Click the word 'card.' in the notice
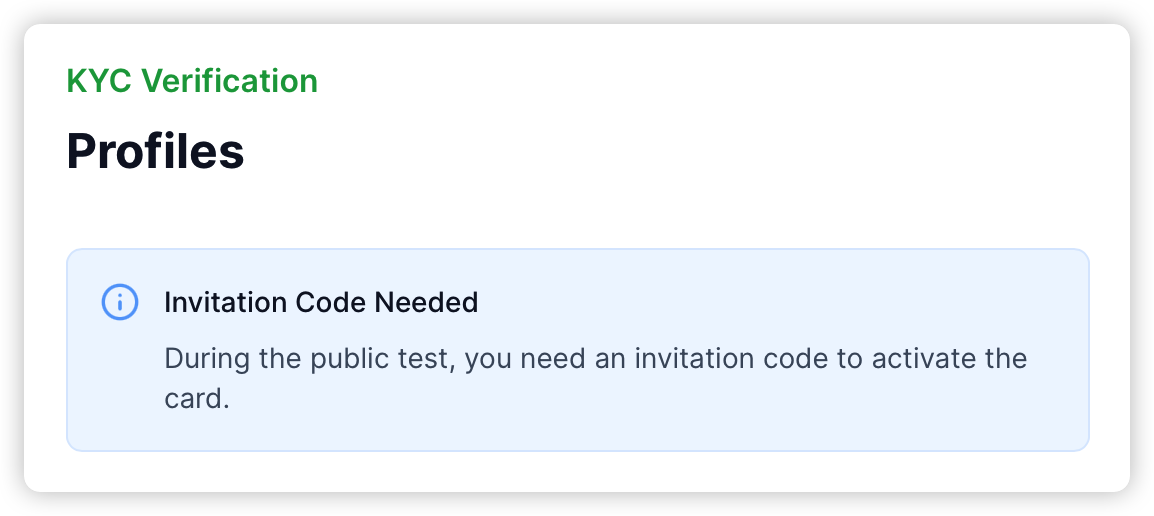Viewport: 1154px width, 516px height. point(197,398)
